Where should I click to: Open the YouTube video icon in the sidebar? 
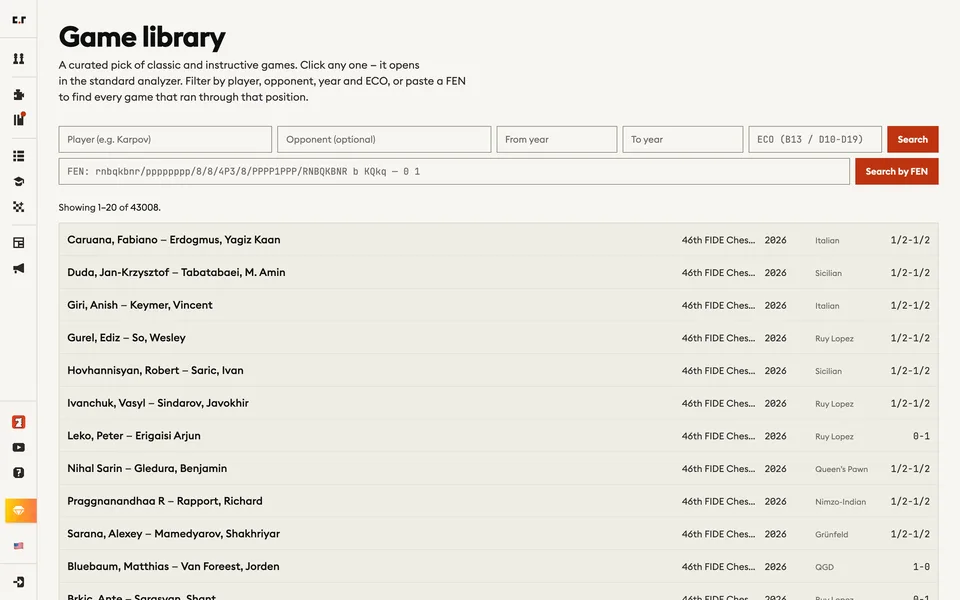pos(19,448)
